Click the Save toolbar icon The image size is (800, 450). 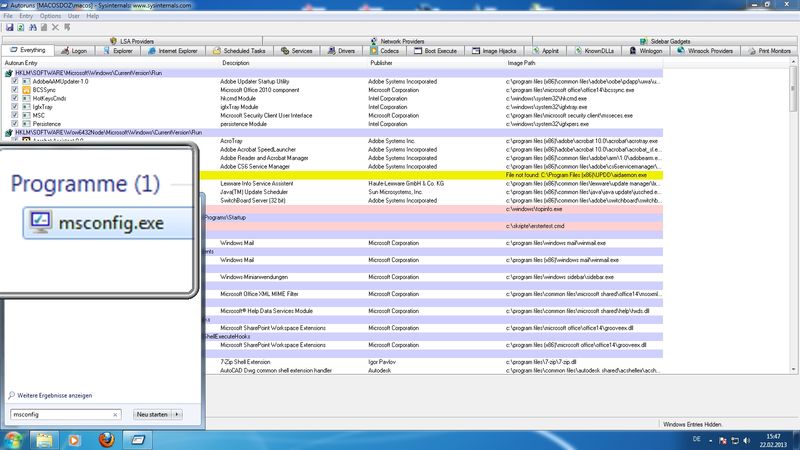[8, 27]
